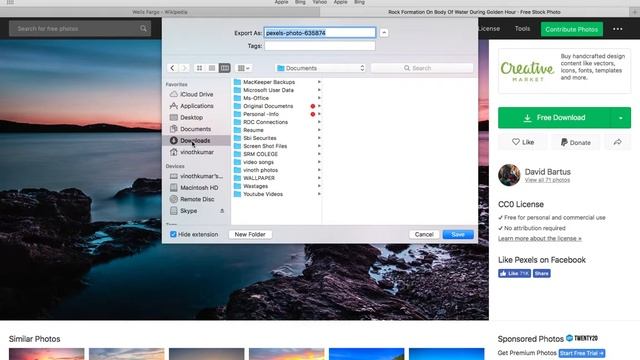Go forward in the save dialog
Image resolution: width=640 pixels, height=360 pixels.
pos(184,68)
